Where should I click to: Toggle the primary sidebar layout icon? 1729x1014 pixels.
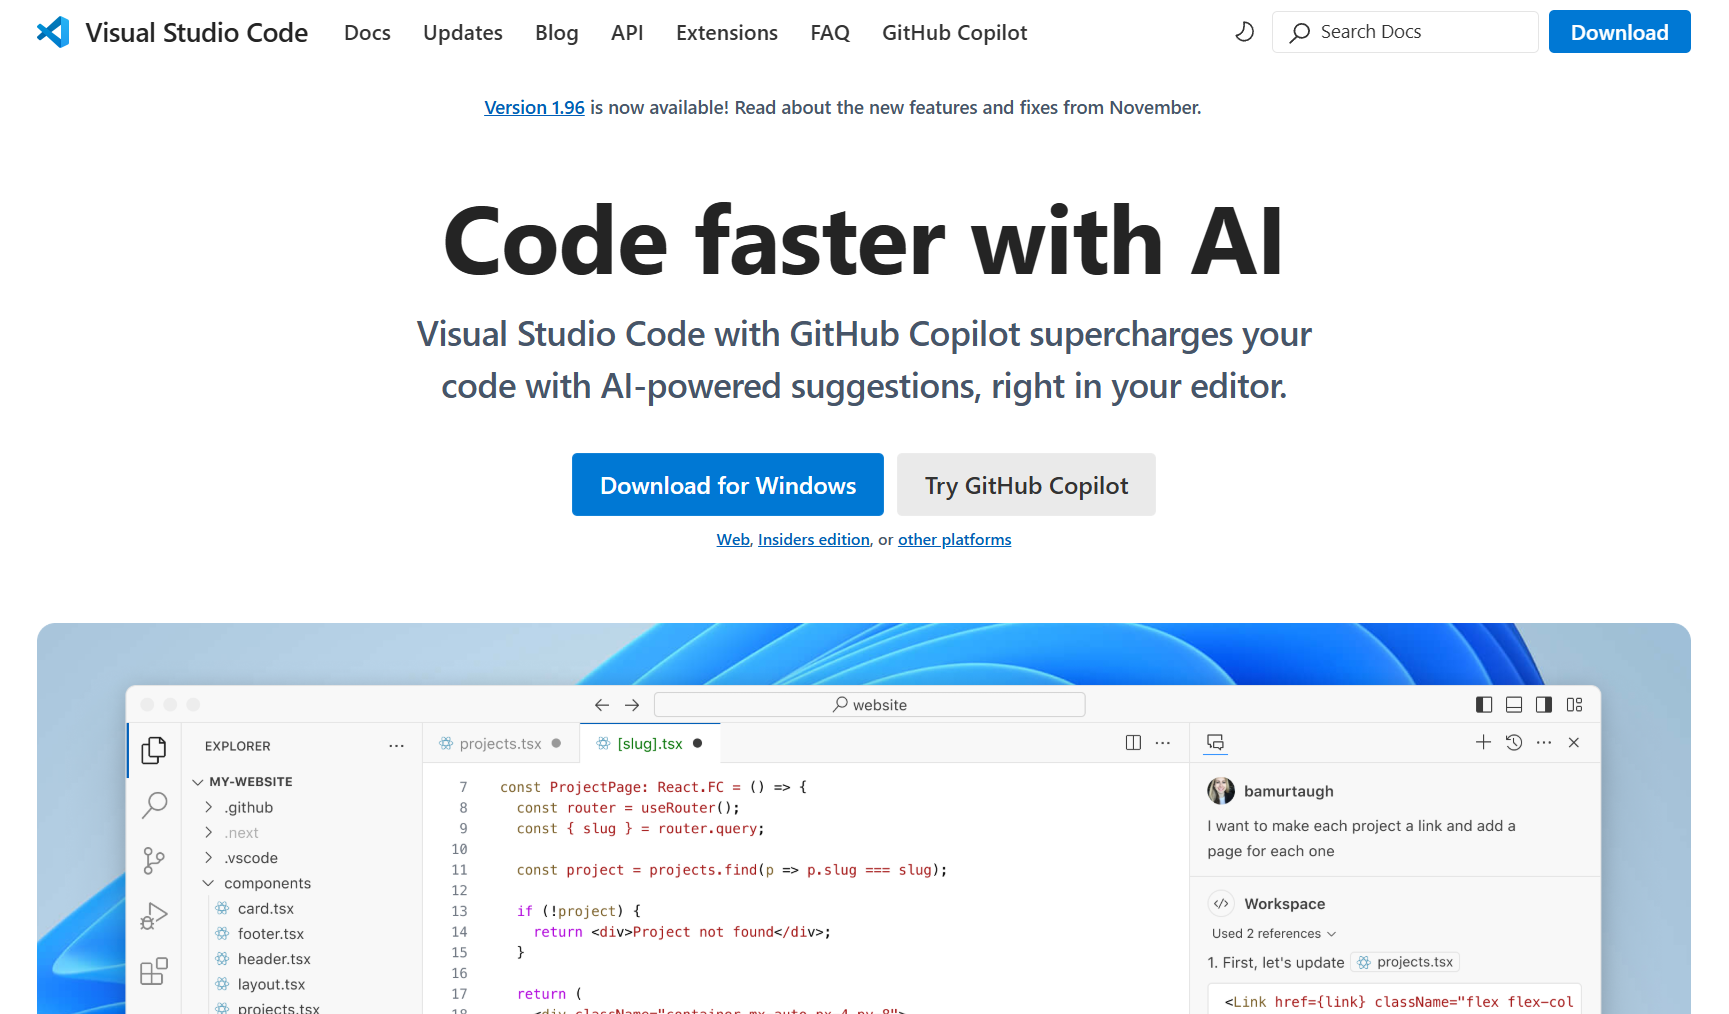(1484, 705)
